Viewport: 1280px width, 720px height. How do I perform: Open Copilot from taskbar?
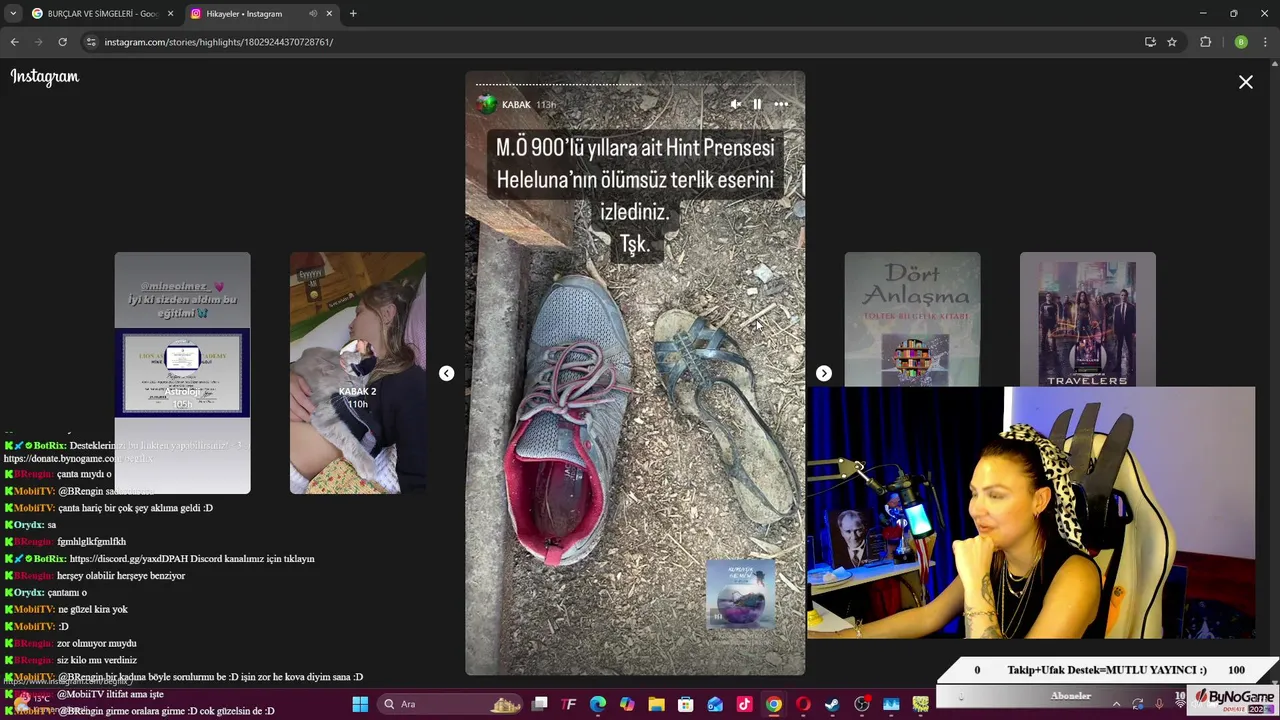[x=627, y=705]
